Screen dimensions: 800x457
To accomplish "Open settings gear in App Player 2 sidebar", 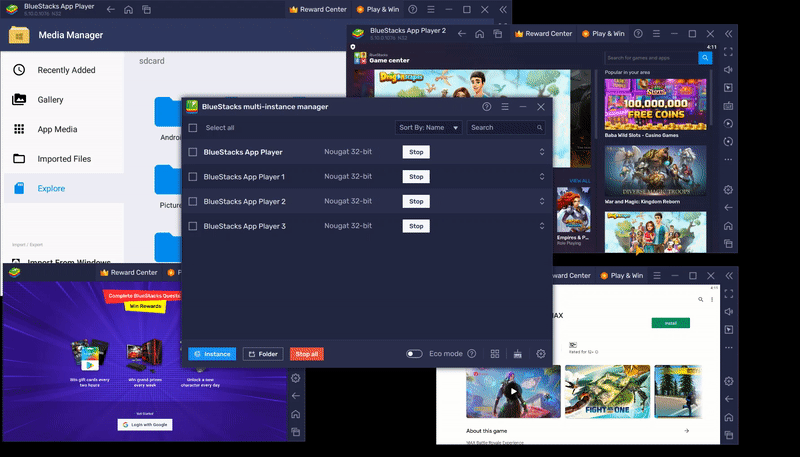I will point(728,190).
